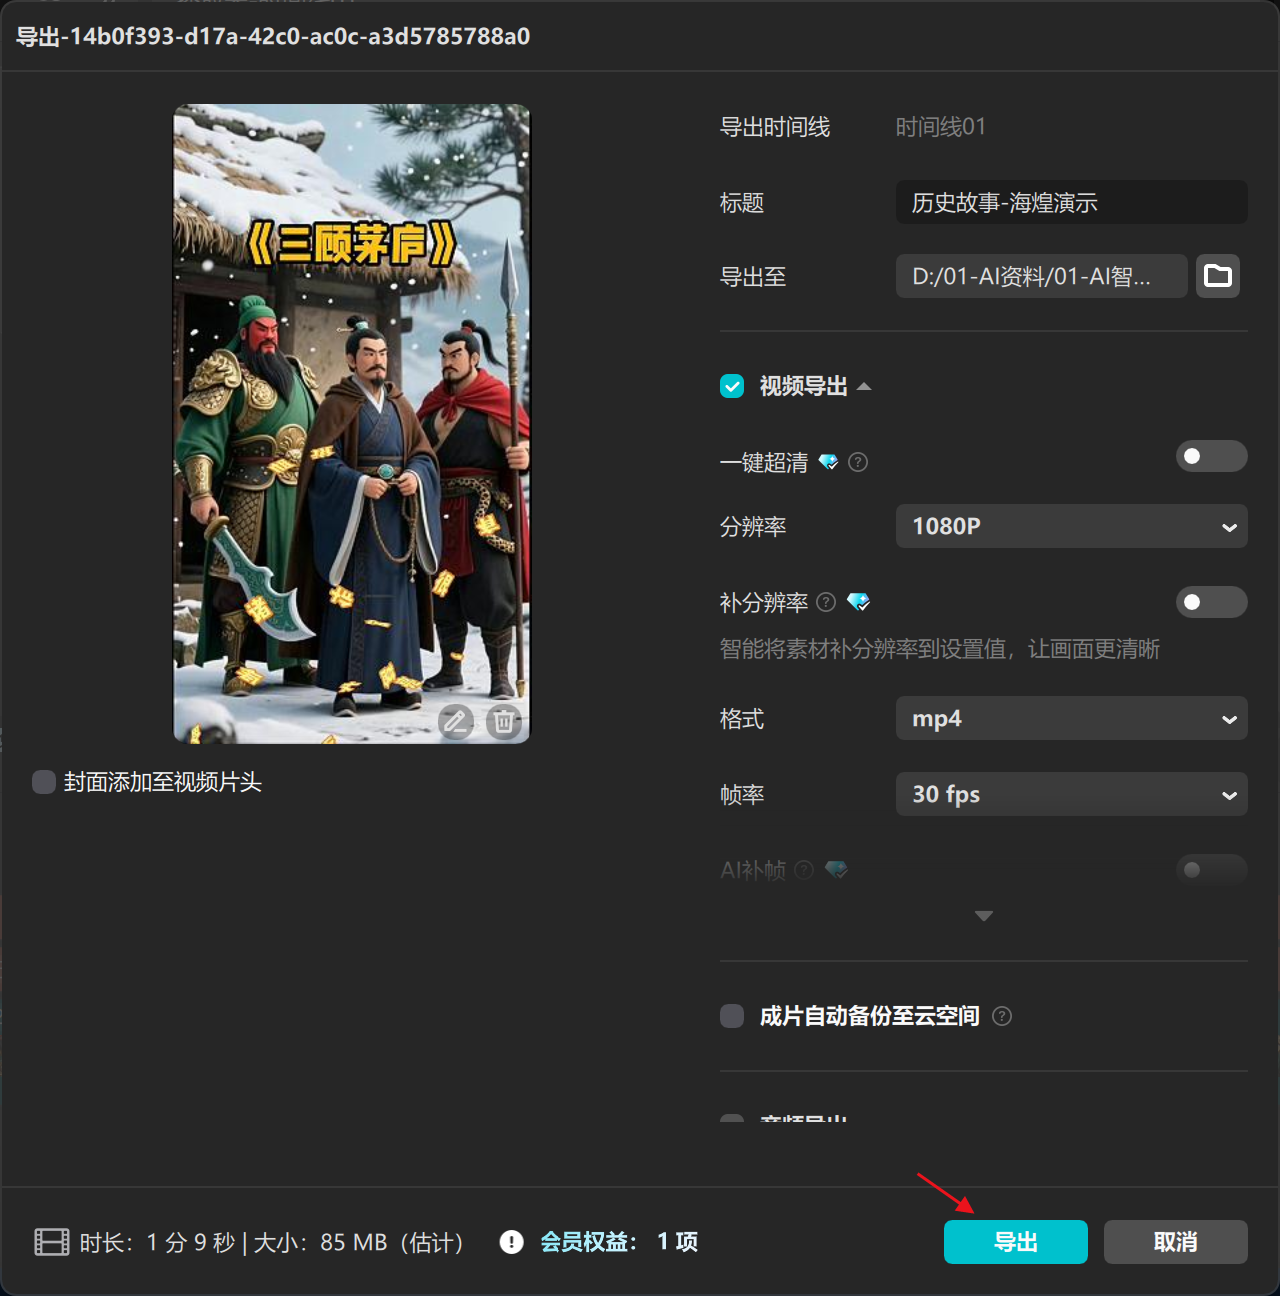
Task: Click the exclamation icon before 会员权益
Action: (x=511, y=1242)
